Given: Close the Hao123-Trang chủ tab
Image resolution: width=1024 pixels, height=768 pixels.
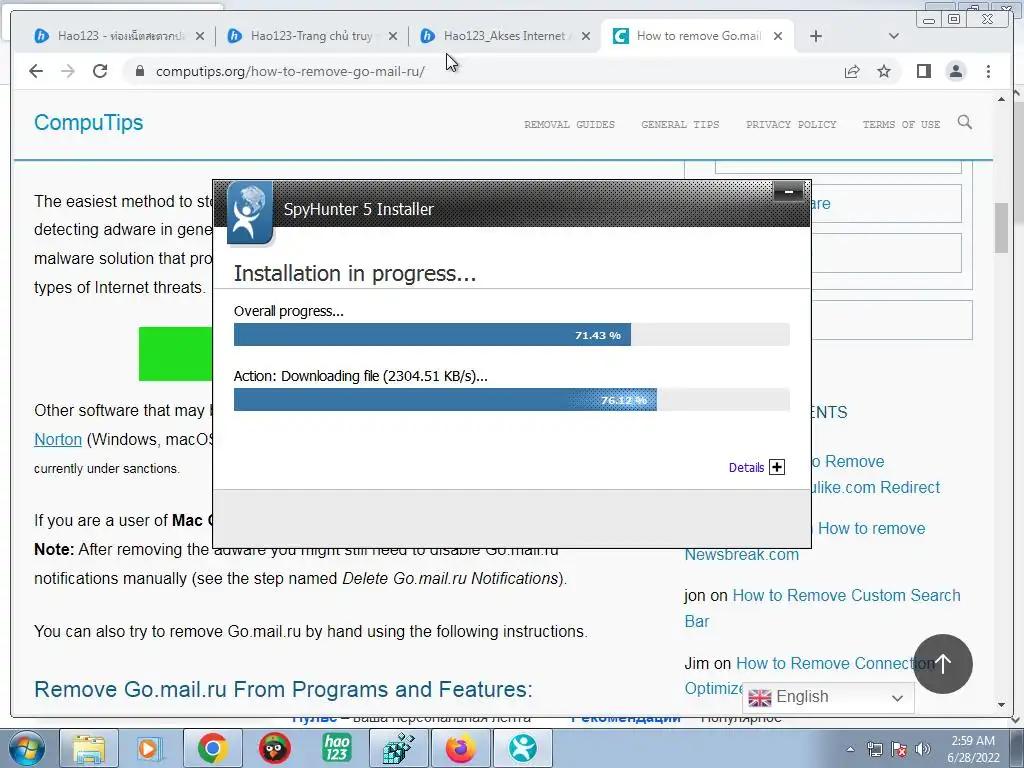Looking at the screenshot, I should 393,37.
